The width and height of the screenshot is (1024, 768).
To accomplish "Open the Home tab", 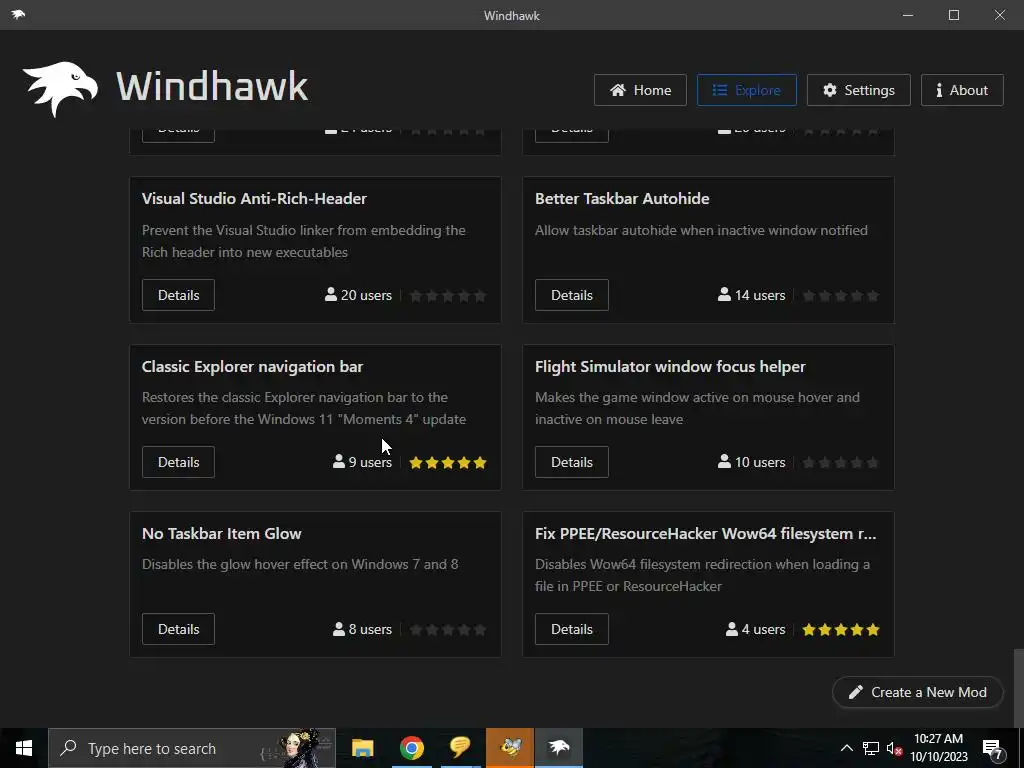I will coord(640,90).
